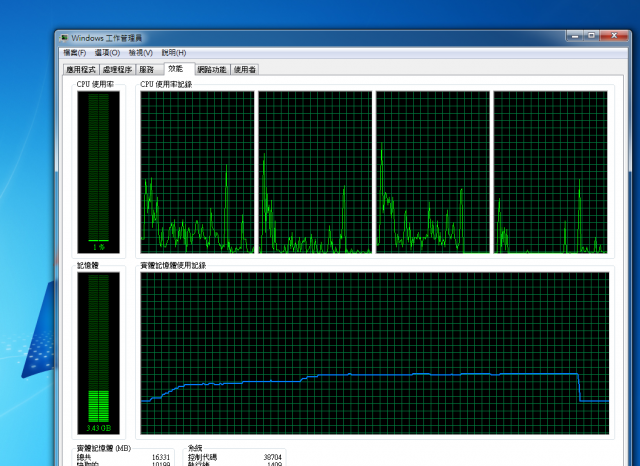Click the first CPU core history graph
Screen dimensions: 640x466
pyautogui.click(x=198, y=172)
